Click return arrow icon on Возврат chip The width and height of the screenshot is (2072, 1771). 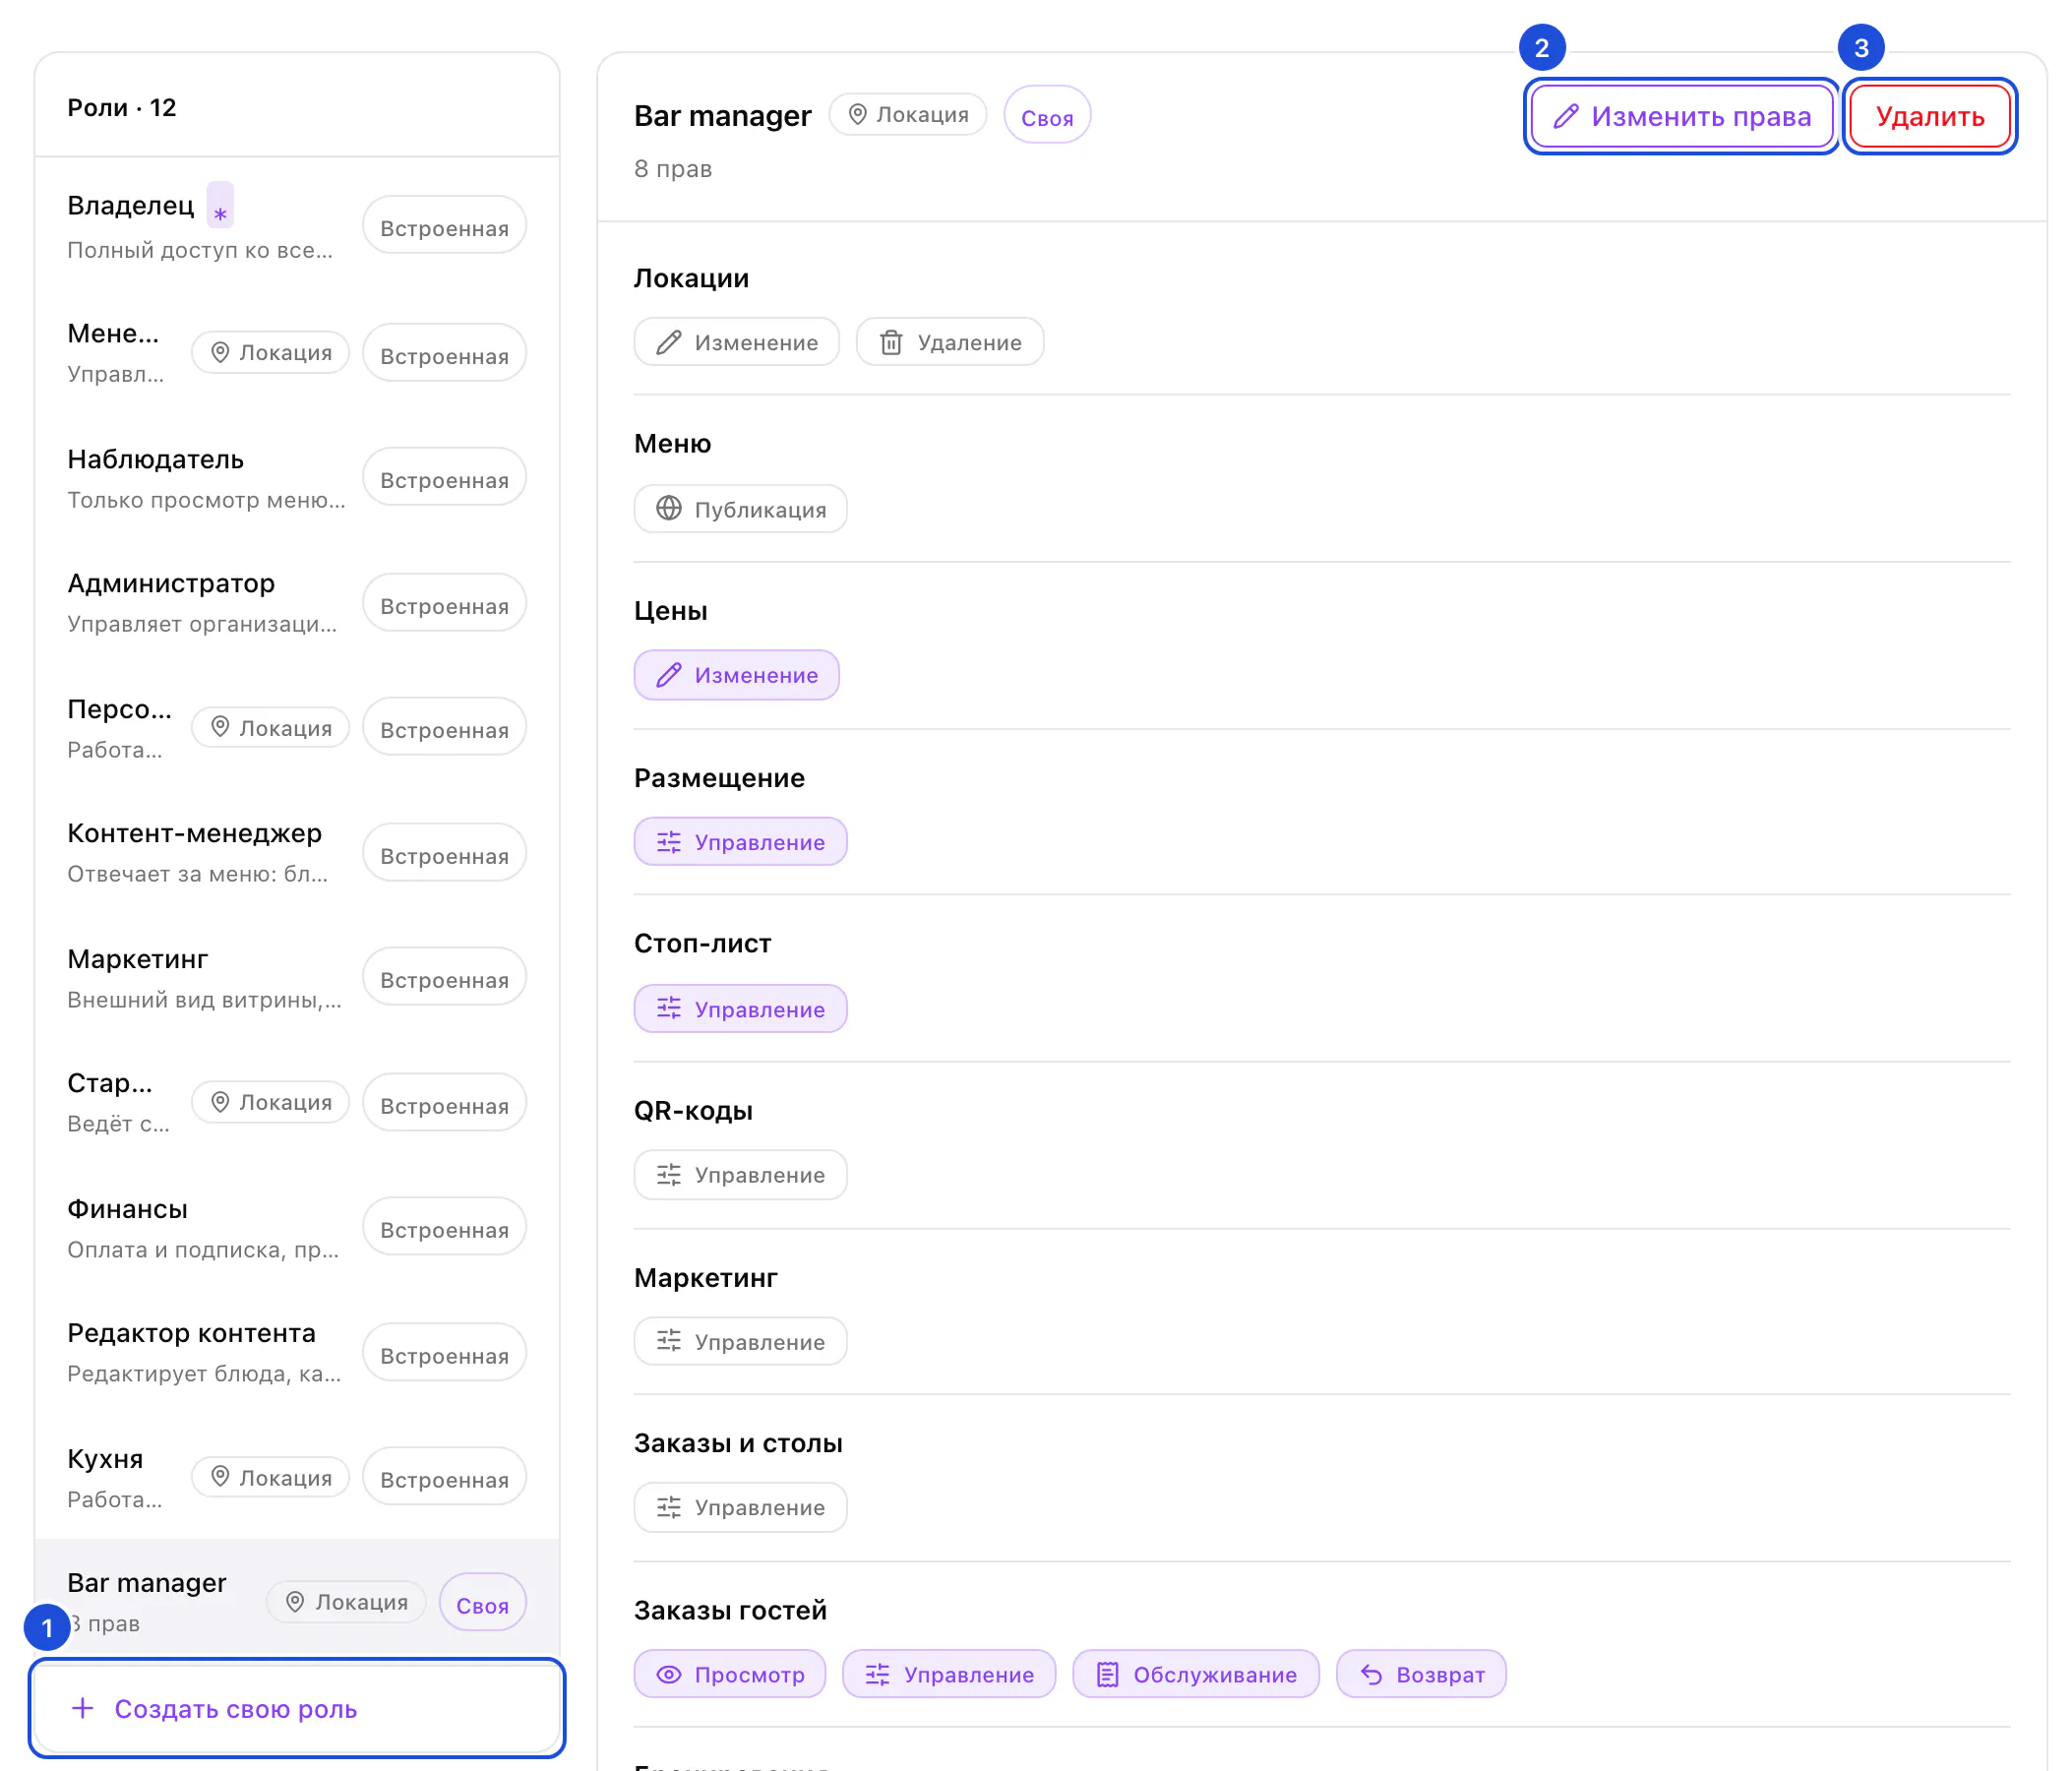click(x=1371, y=1674)
